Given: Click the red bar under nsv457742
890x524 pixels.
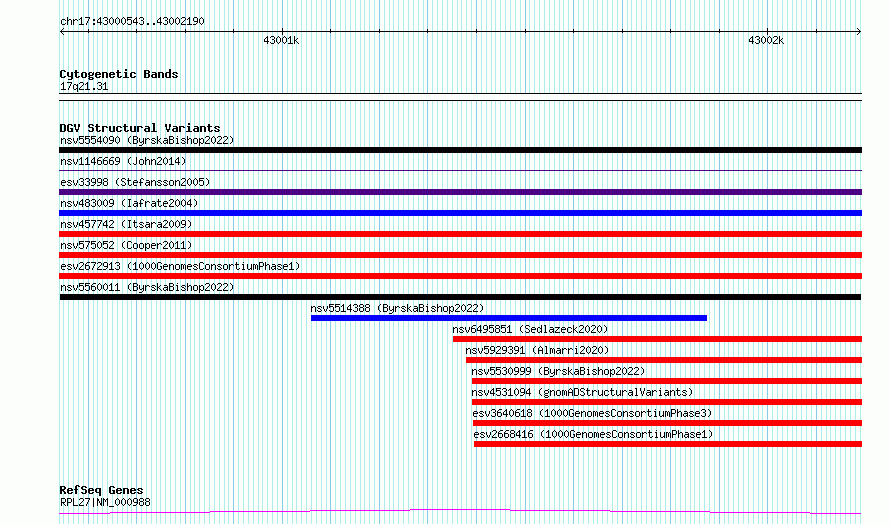Looking at the screenshot, I should pyautogui.click(x=460, y=234).
